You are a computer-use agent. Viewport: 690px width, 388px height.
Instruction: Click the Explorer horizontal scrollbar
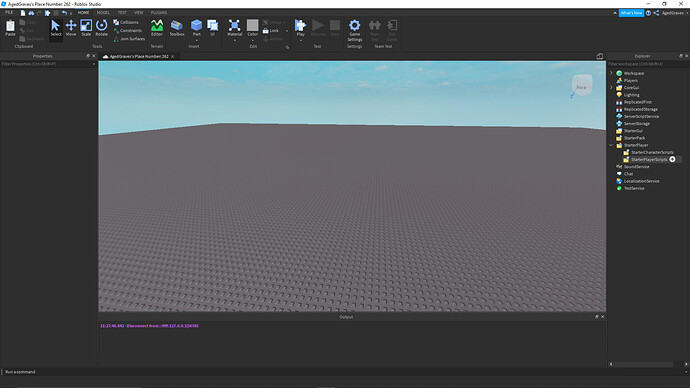point(643,364)
